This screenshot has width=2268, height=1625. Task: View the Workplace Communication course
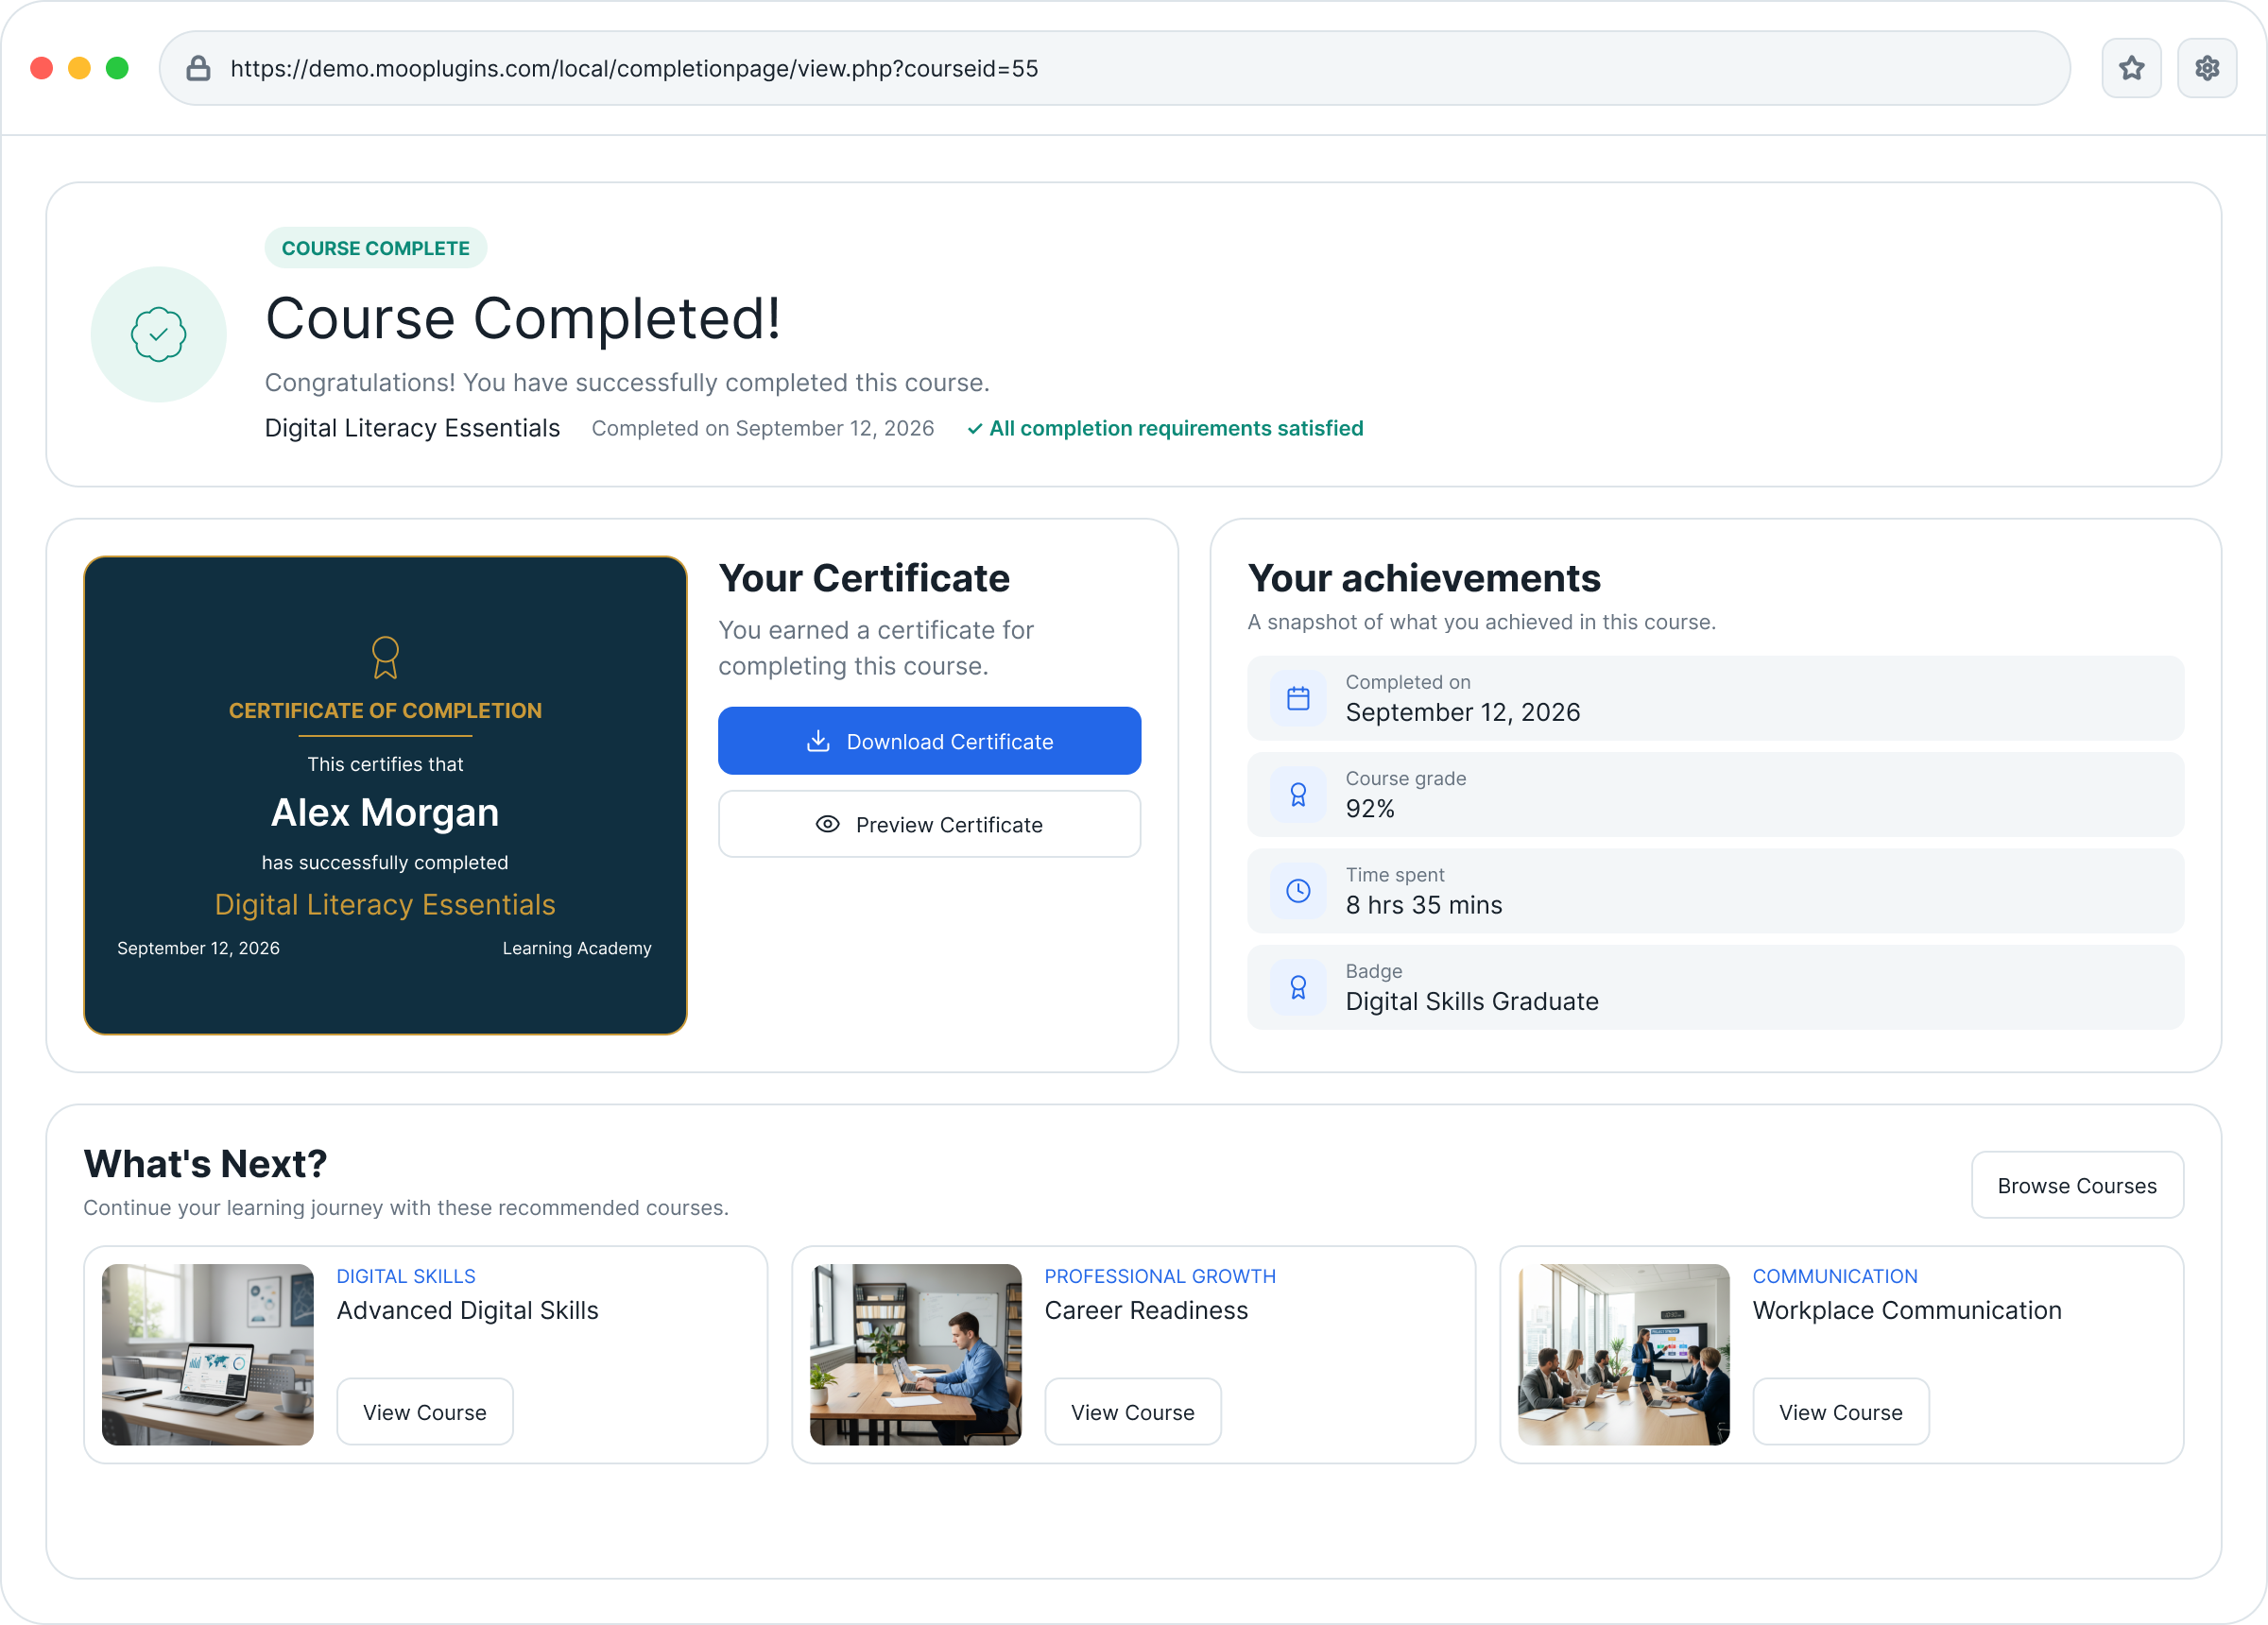(x=1841, y=1412)
